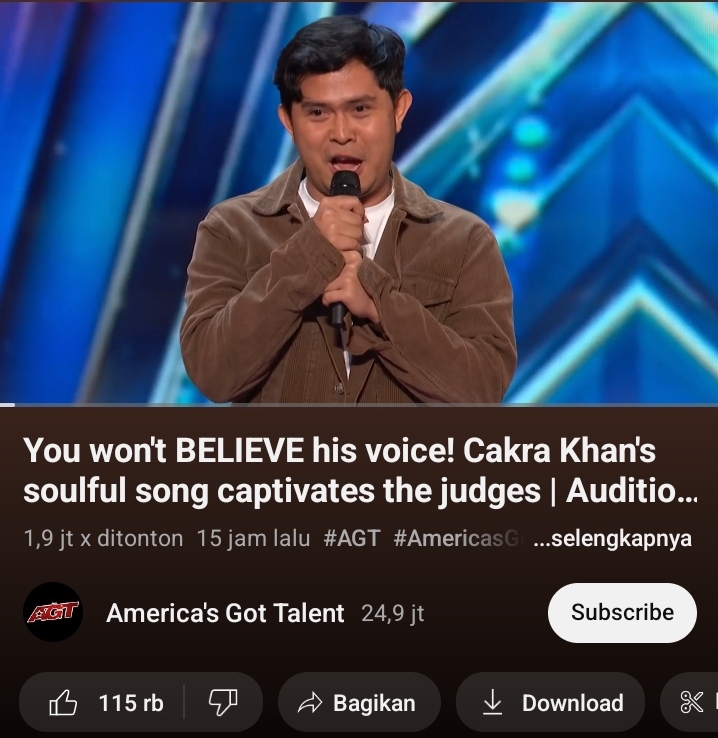Open the #AmericasG hashtag link

(x=460, y=538)
